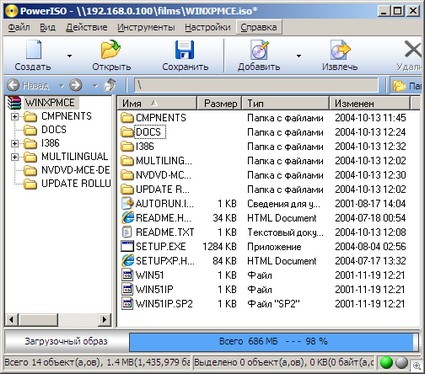The height and width of the screenshot is (374, 425).
Task: Click the magnifier icon in status bar
Action: (x=417, y=365)
